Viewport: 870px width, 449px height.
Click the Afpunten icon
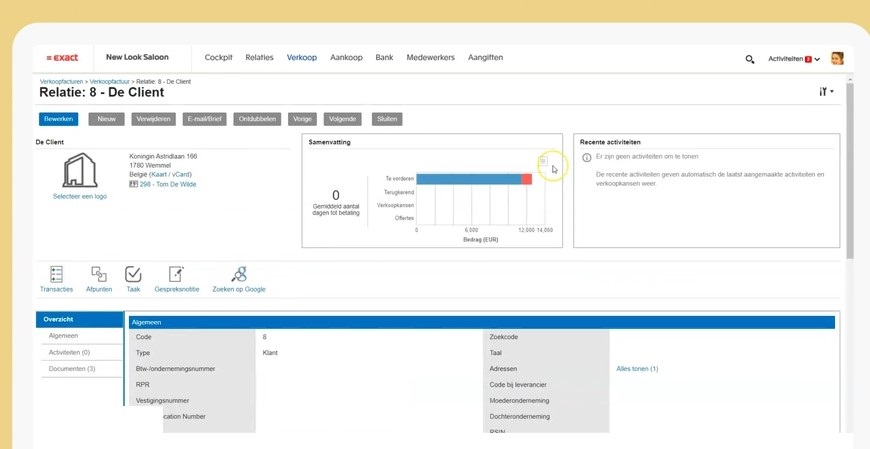coord(99,274)
